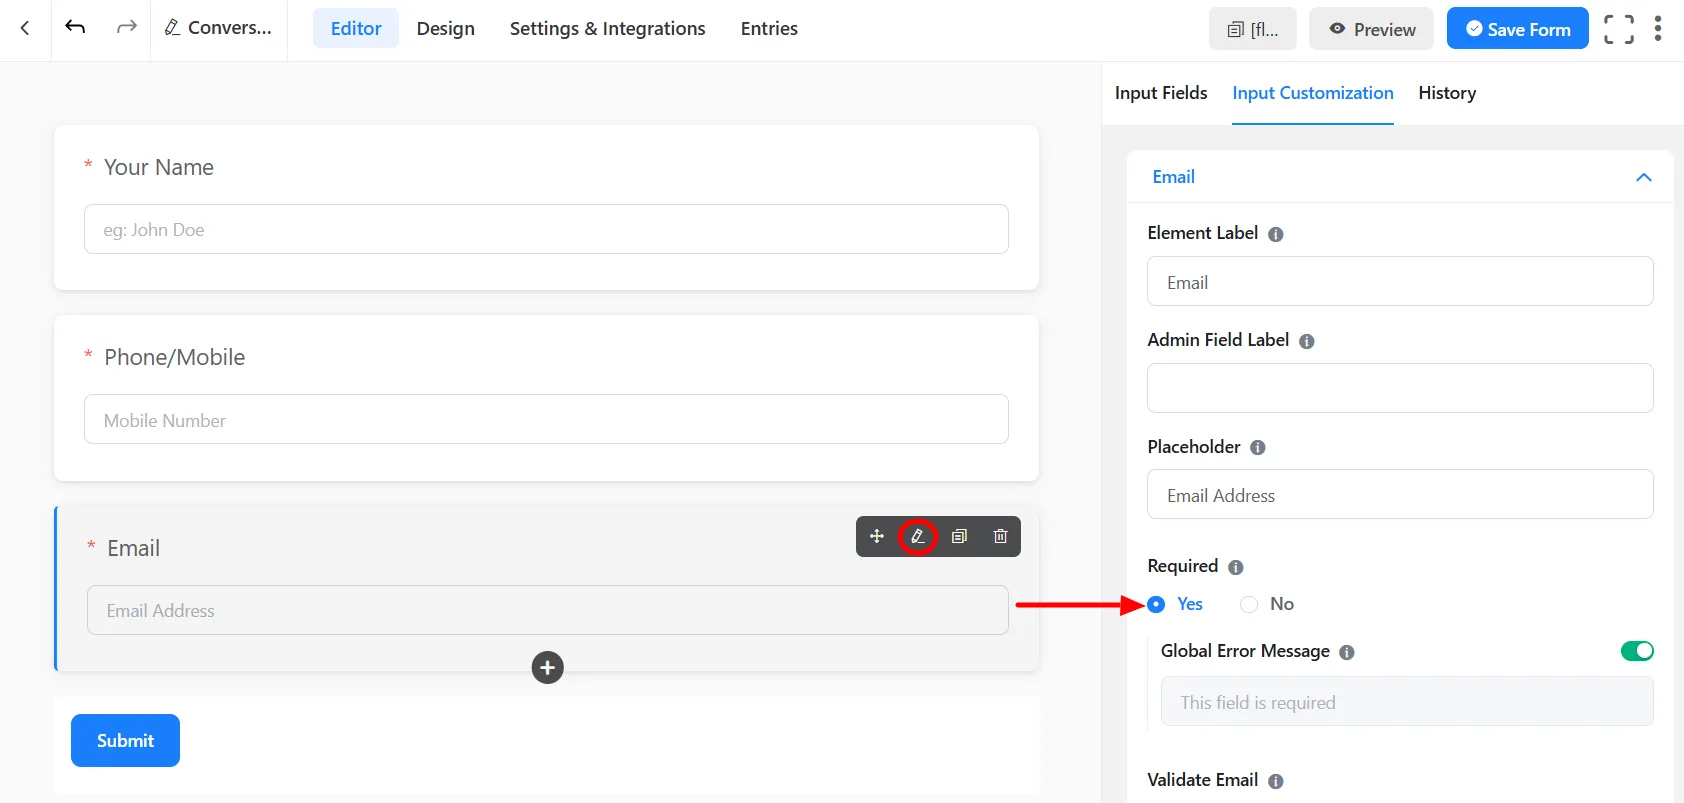Open the three-dot more options menu

pyautogui.click(x=1658, y=29)
